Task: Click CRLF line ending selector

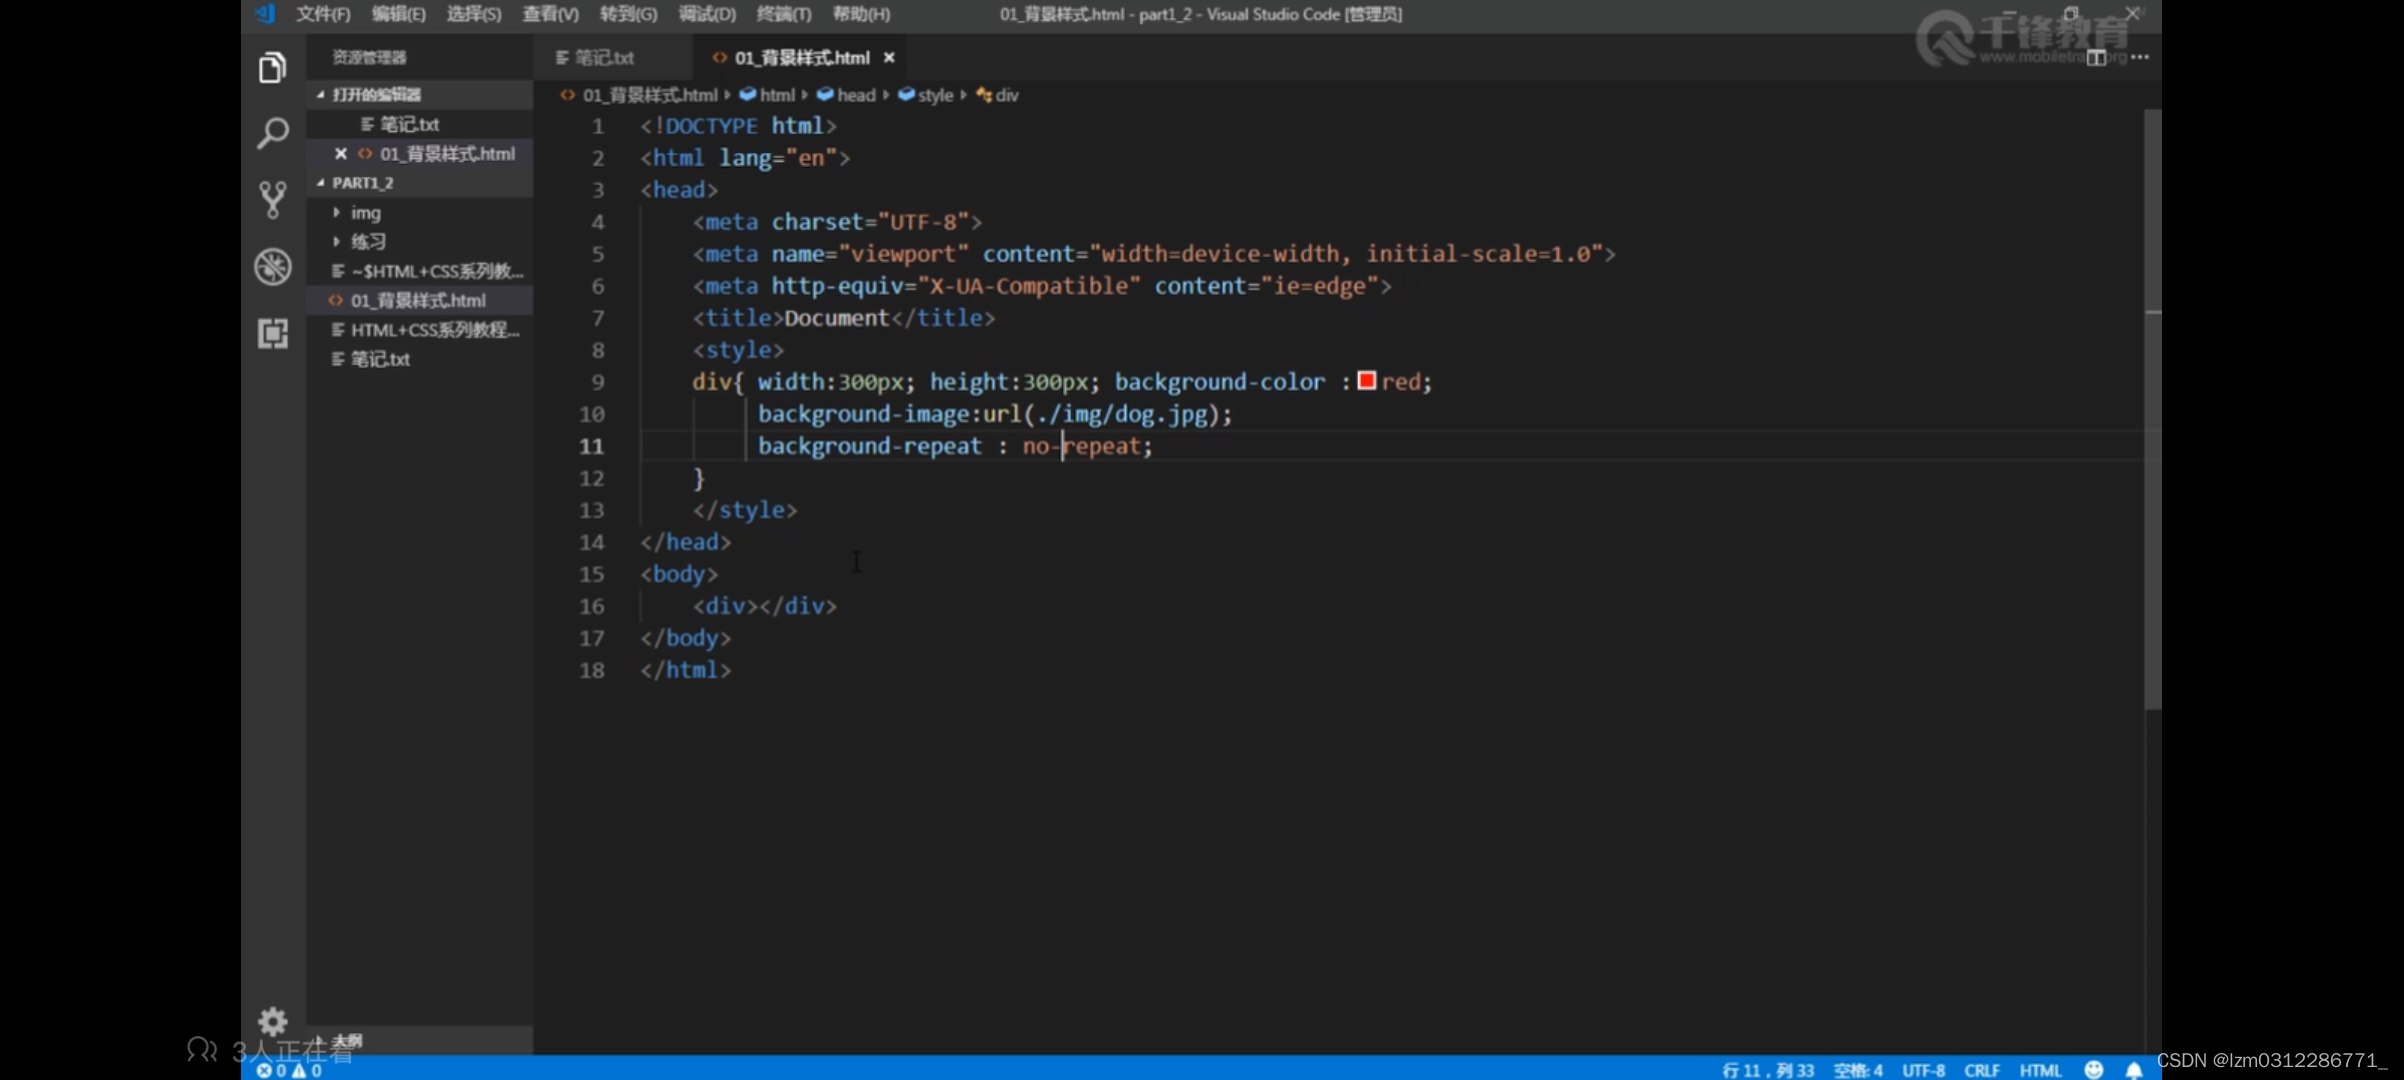Action: (x=1981, y=1070)
